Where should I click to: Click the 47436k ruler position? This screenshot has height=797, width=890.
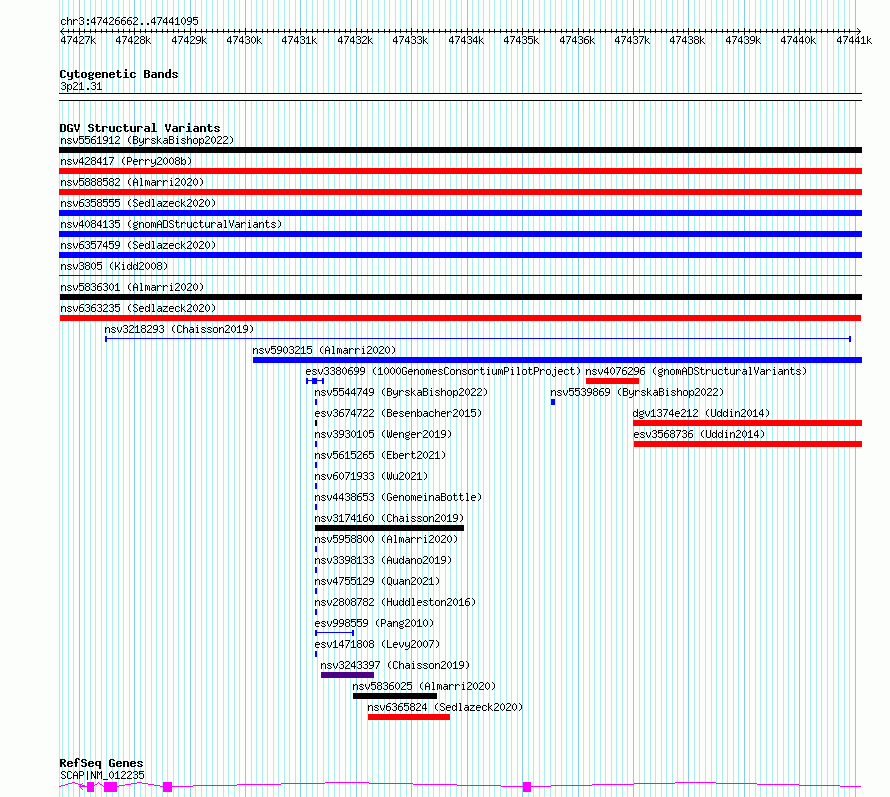tap(577, 40)
